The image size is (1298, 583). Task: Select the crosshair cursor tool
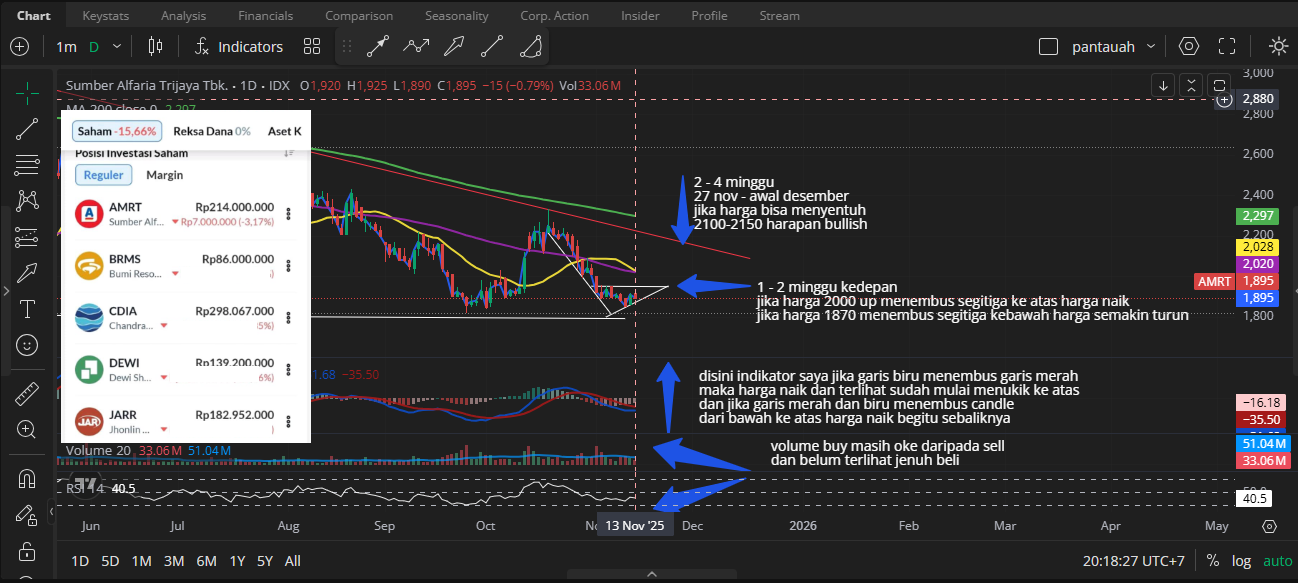[27, 92]
